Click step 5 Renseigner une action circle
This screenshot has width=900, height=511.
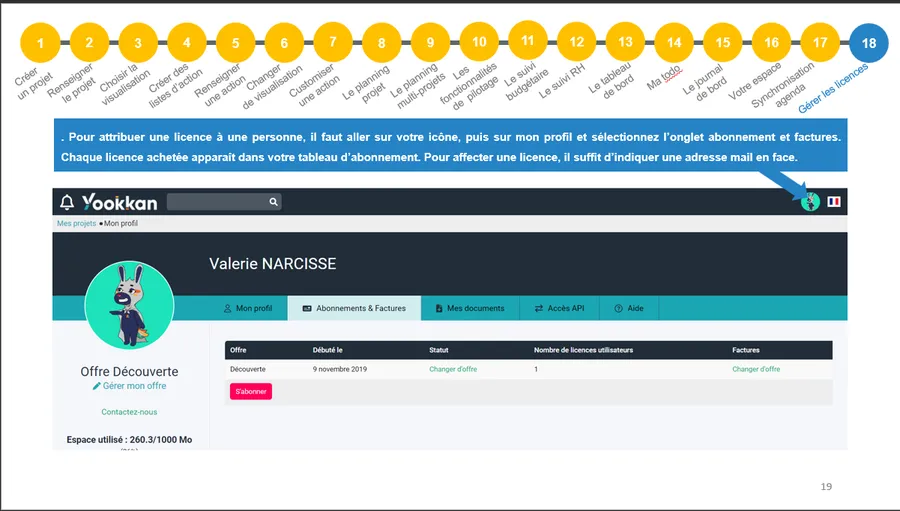click(x=235, y=43)
